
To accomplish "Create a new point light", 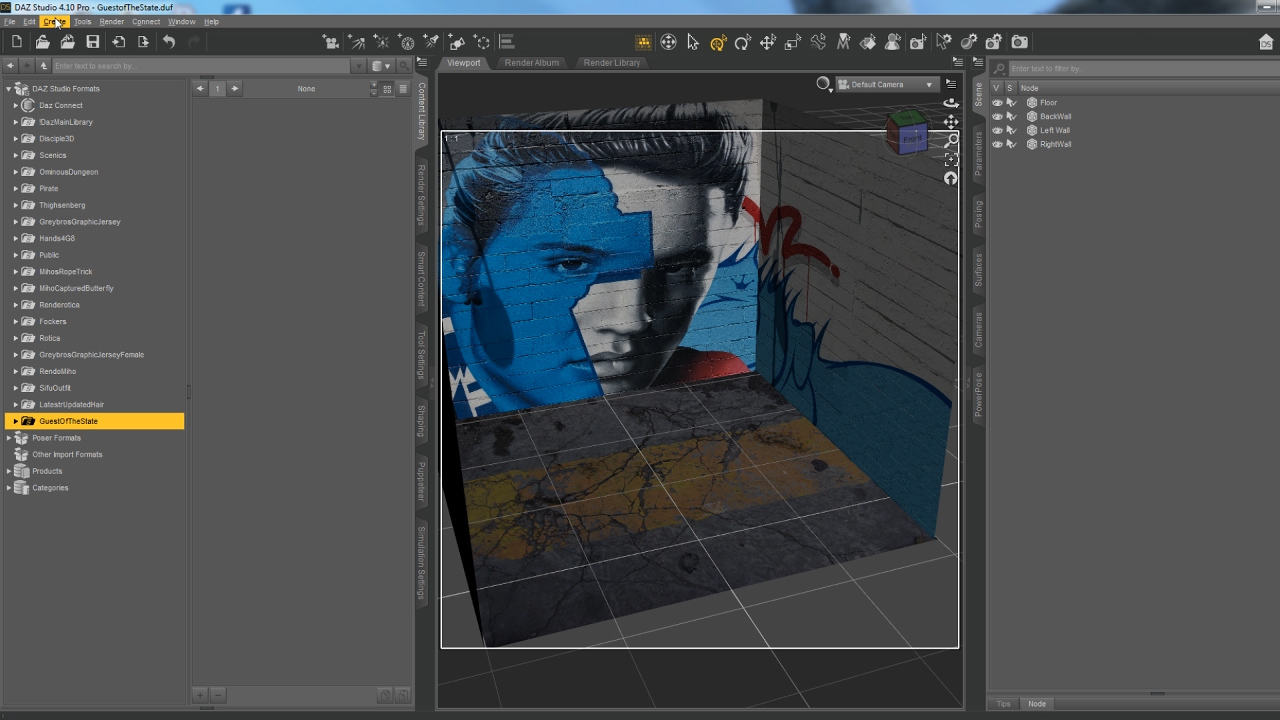I will click(381, 42).
